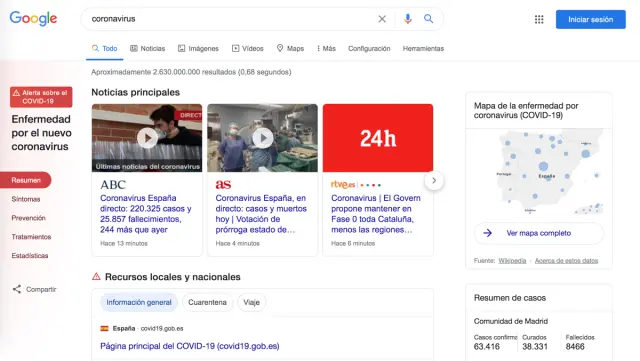Open Herramientas options
This screenshot has width=640, height=361.
423,49
